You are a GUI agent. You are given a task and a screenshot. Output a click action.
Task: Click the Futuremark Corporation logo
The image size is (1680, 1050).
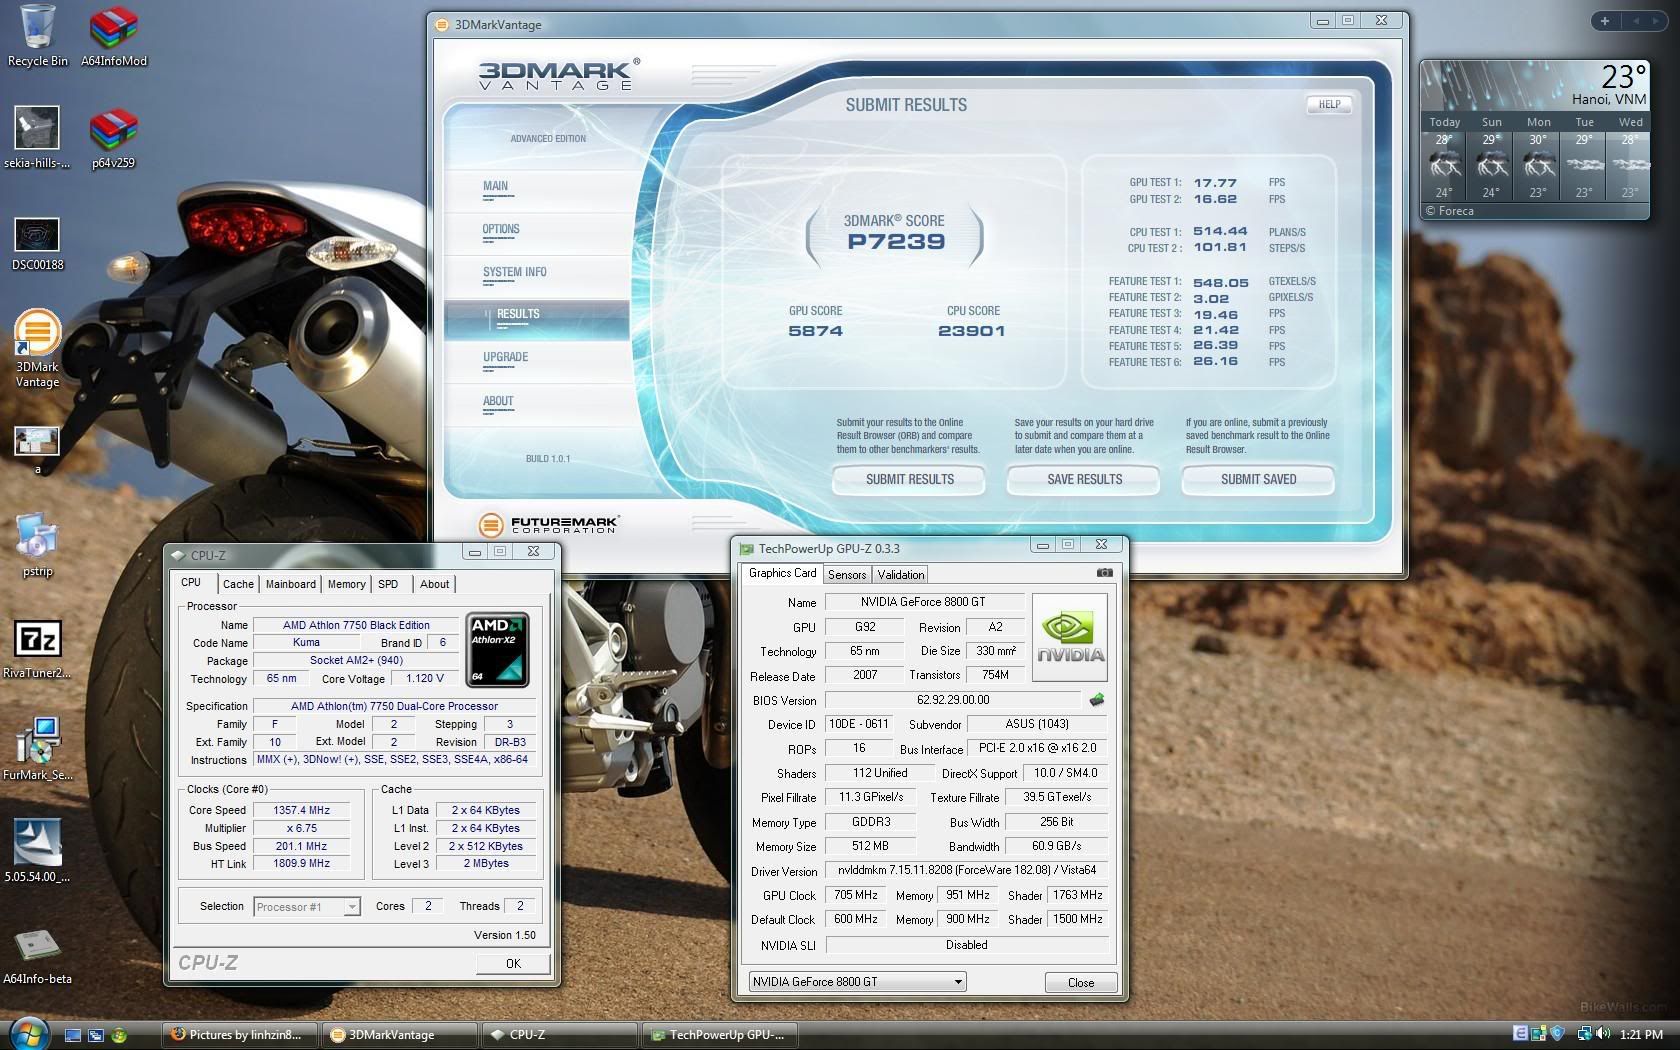pyautogui.click(x=548, y=524)
